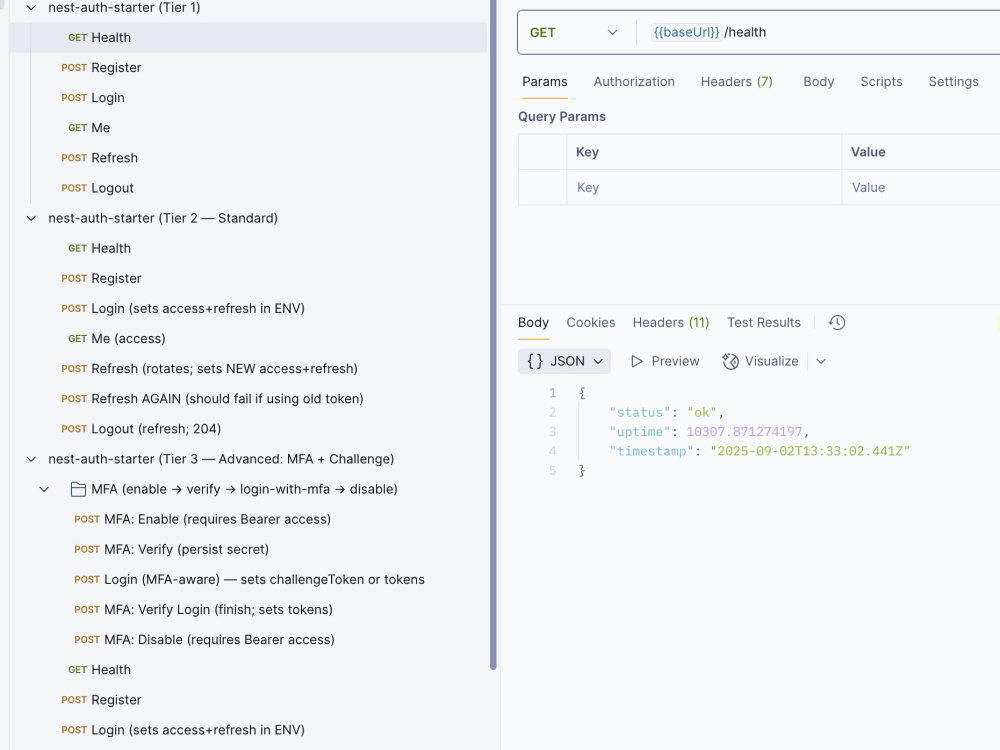Click the Preview button

665,362
